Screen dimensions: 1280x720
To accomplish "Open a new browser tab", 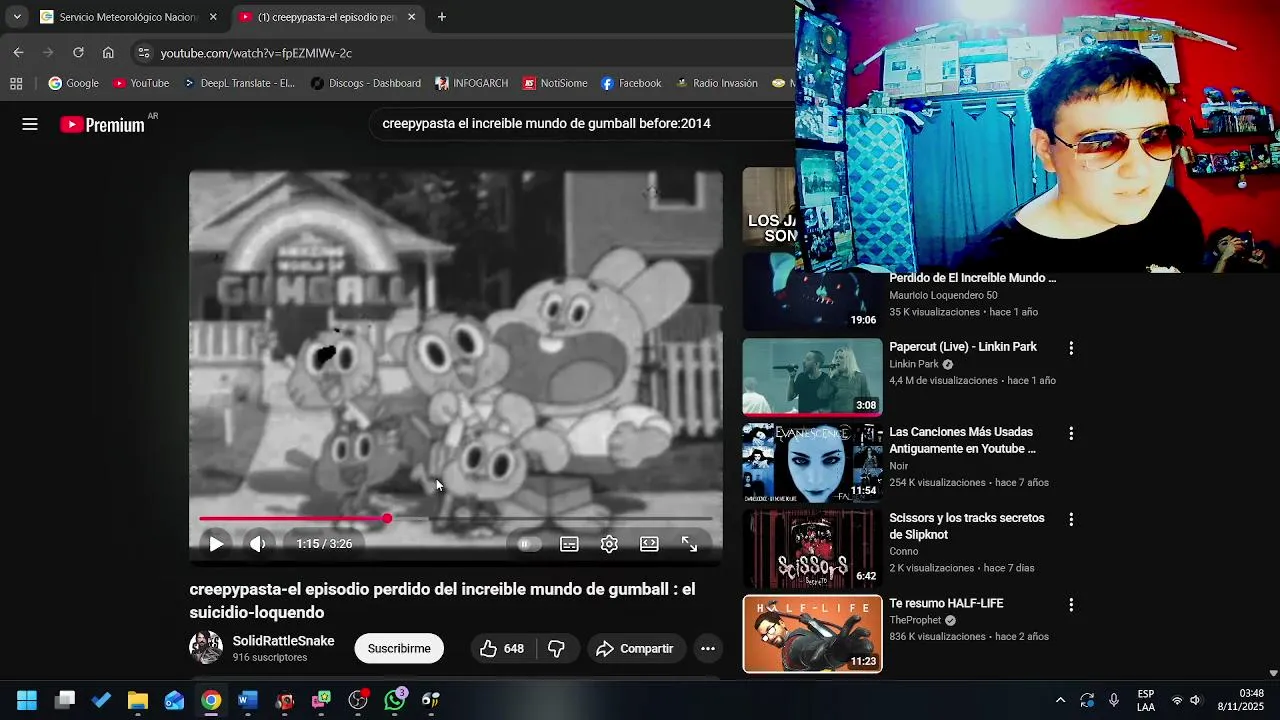I will (442, 17).
